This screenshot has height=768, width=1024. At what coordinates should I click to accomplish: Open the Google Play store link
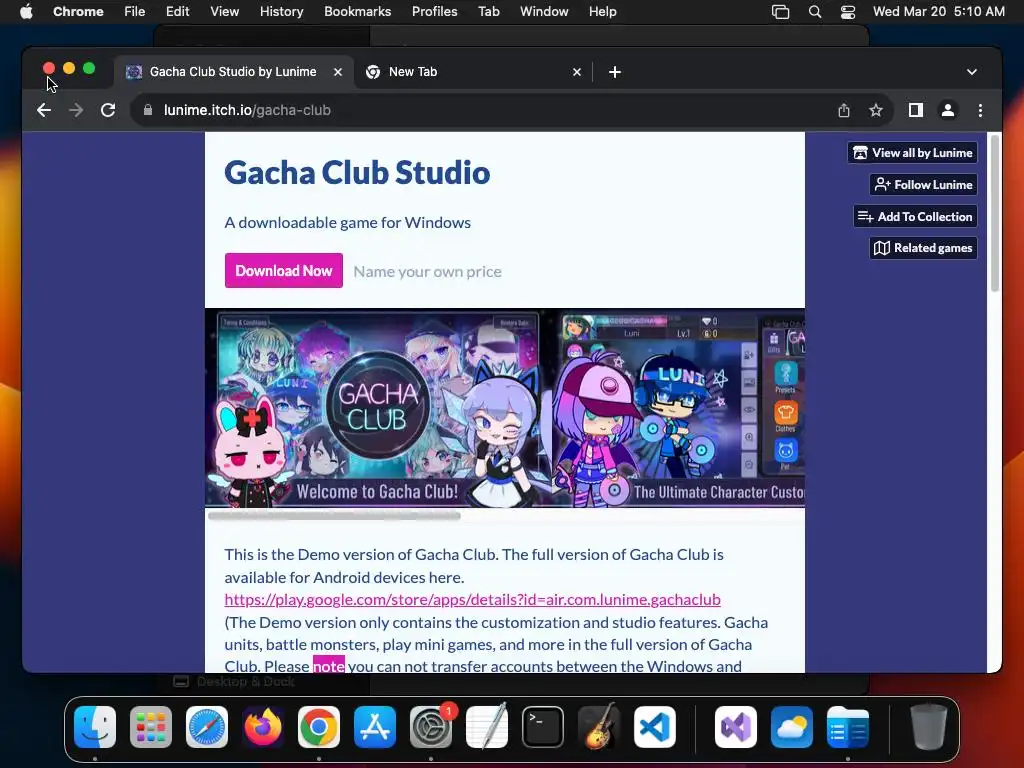tap(472, 600)
